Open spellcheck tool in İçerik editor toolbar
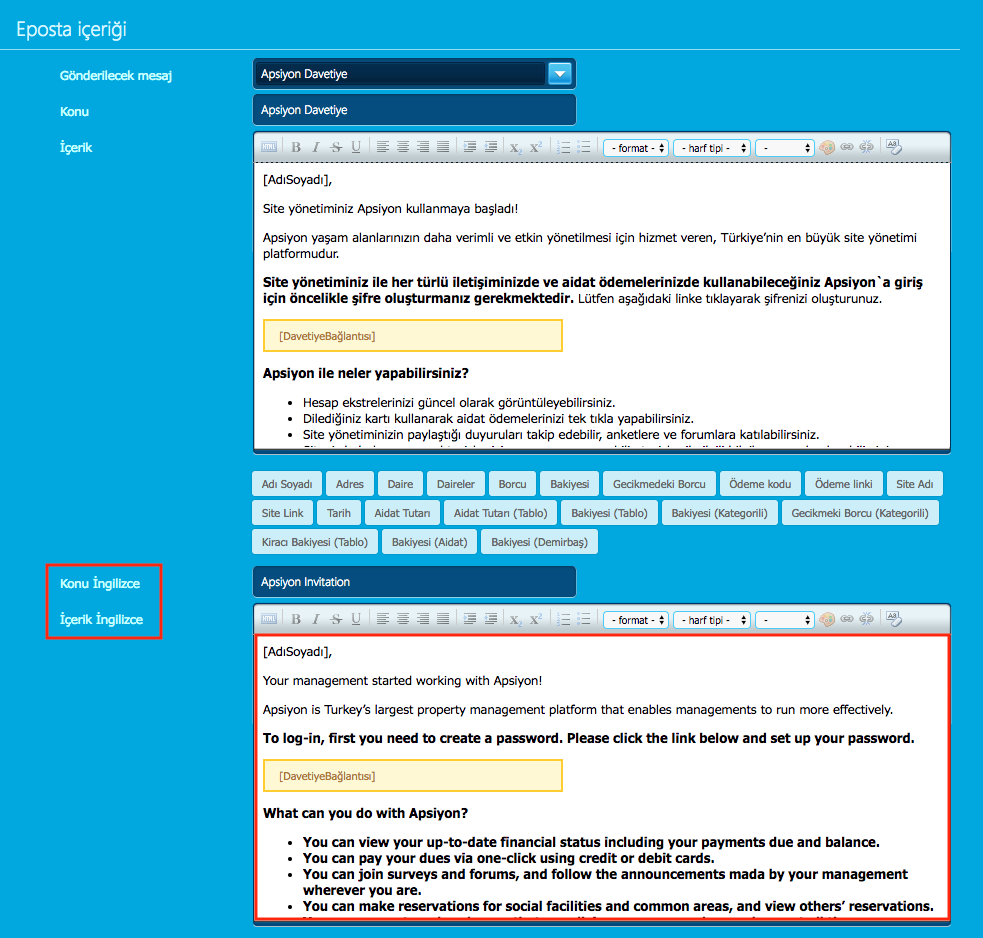Screen dimensions: 983x938 coord(894,147)
